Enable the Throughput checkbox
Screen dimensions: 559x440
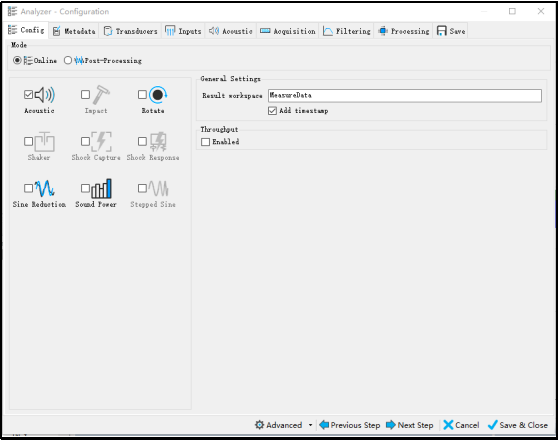[x=205, y=142]
